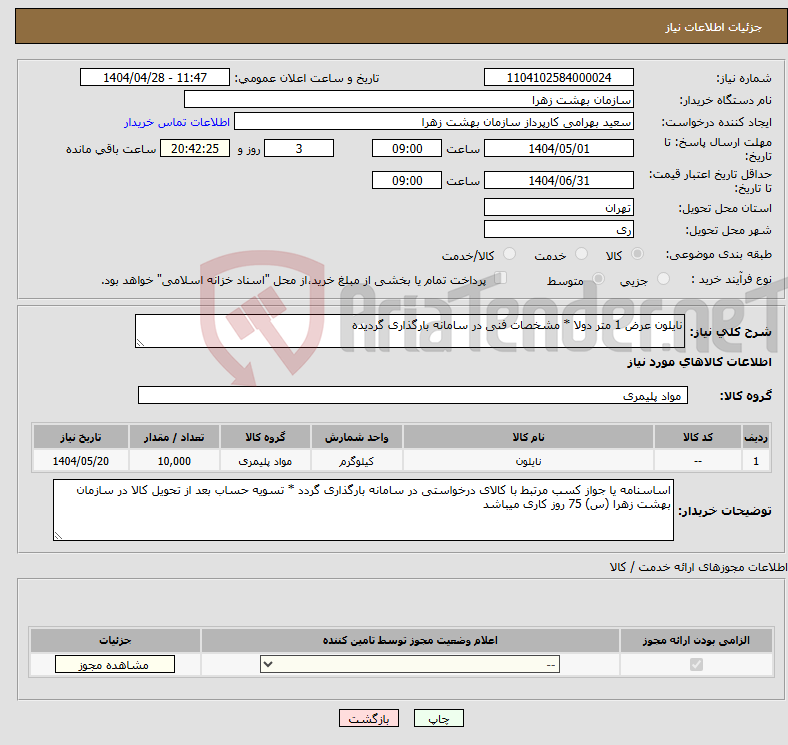
Task: Click the بازگشت back button
Action: [369, 719]
